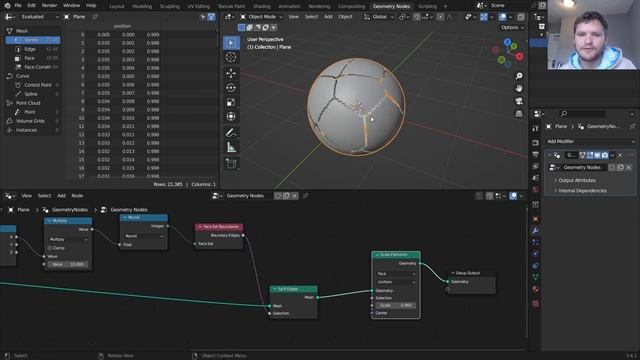This screenshot has width=640, height=360.
Task: Remove the Geometry Nodes modifier with X
Action: (x=620, y=155)
